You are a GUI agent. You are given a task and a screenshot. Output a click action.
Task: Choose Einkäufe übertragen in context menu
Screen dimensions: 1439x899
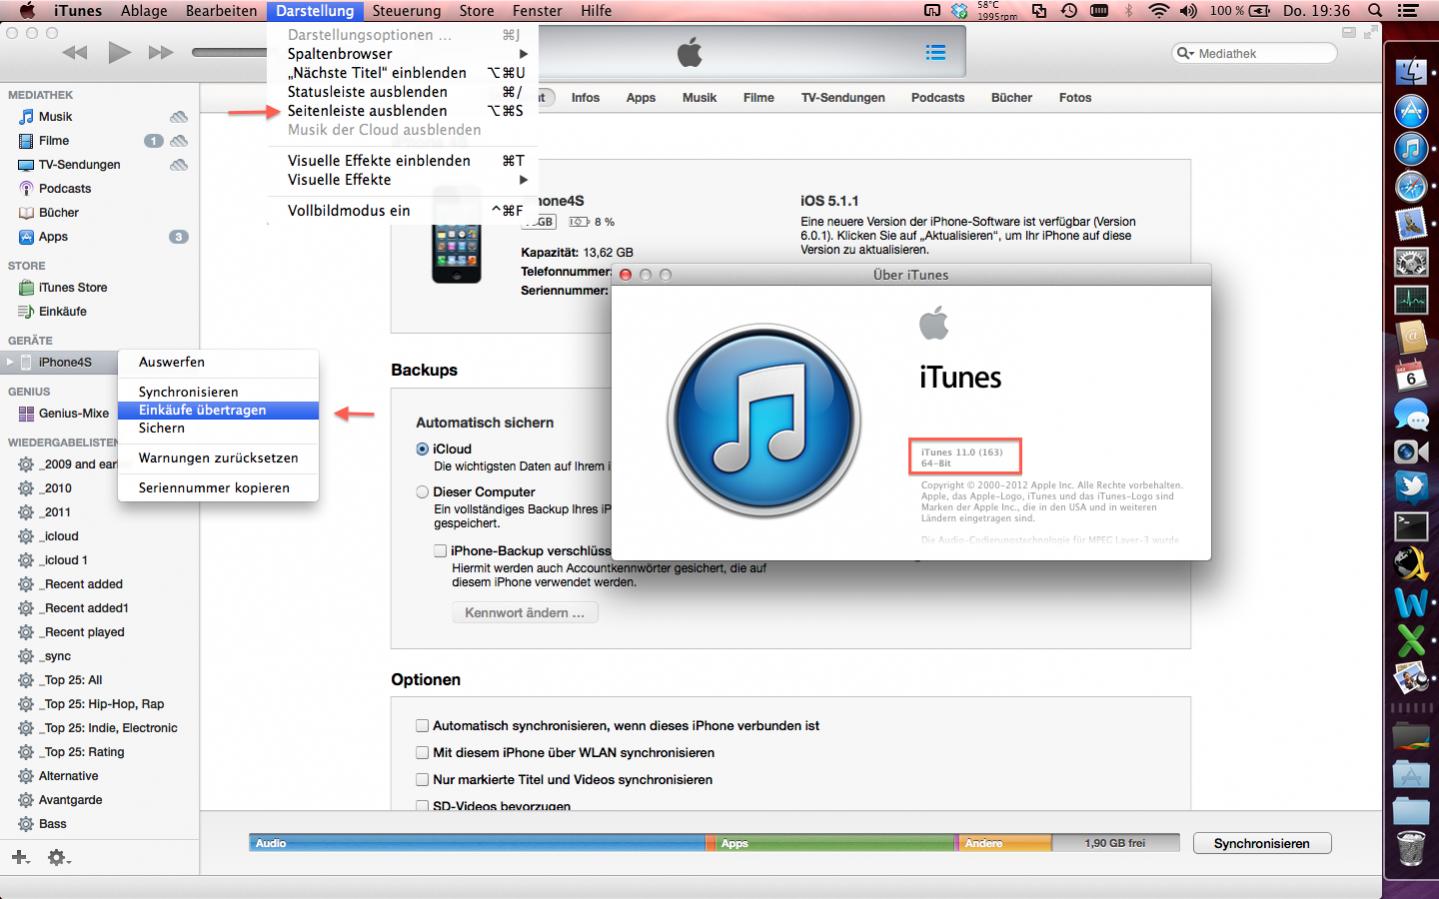pyautogui.click(x=218, y=410)
